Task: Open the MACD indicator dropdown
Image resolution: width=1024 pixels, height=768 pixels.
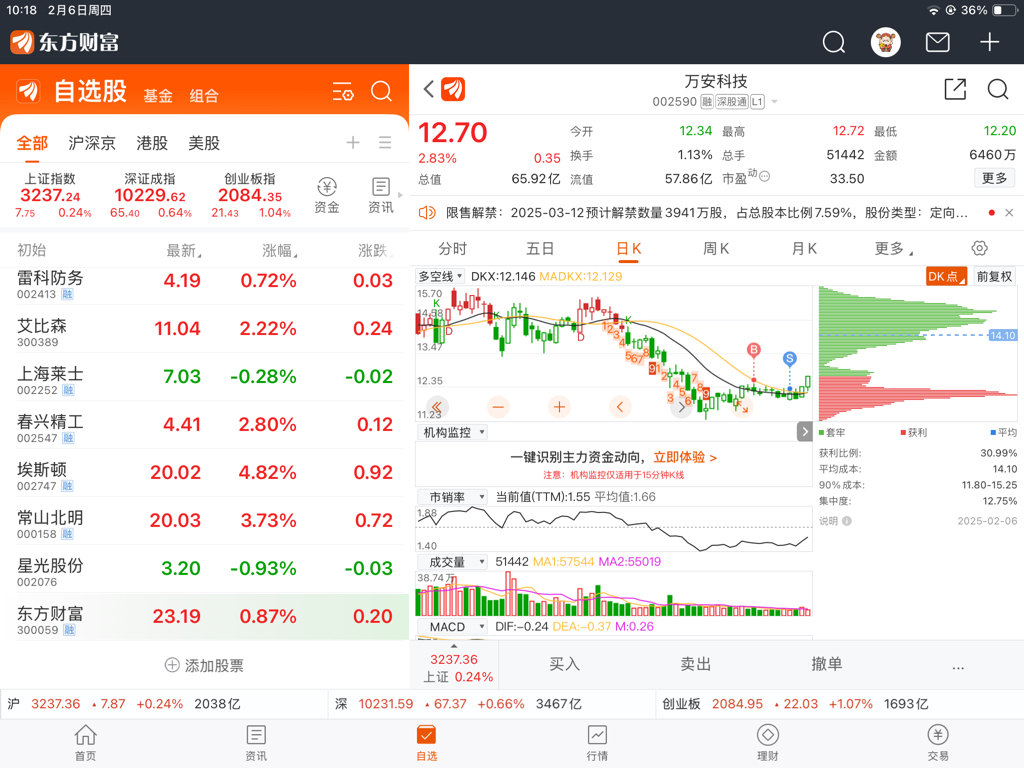Action: [x=453, y=627]
